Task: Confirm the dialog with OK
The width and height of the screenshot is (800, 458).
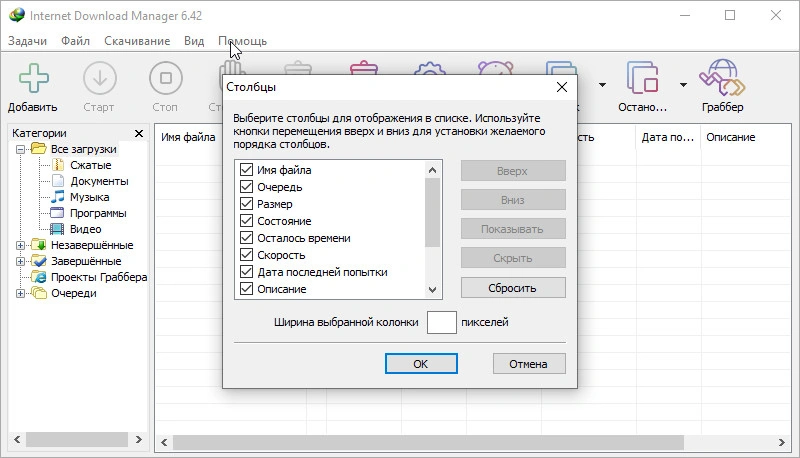Action: pos(421,364)
